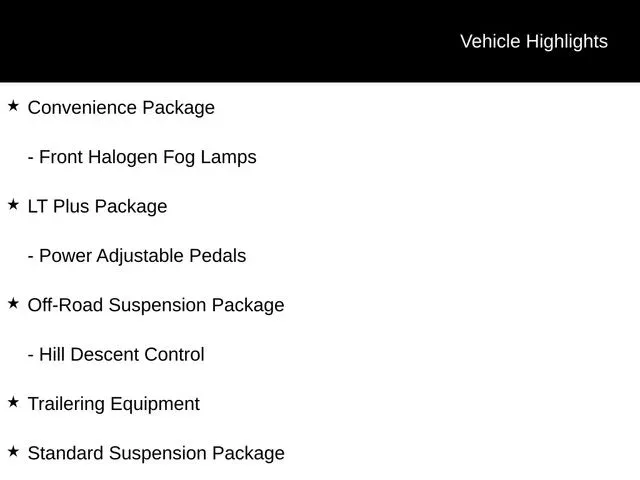The height and width of the screenshot is (480, 640).
Task: Click the star beside LT Plus Package
Action: coord(13,204)
